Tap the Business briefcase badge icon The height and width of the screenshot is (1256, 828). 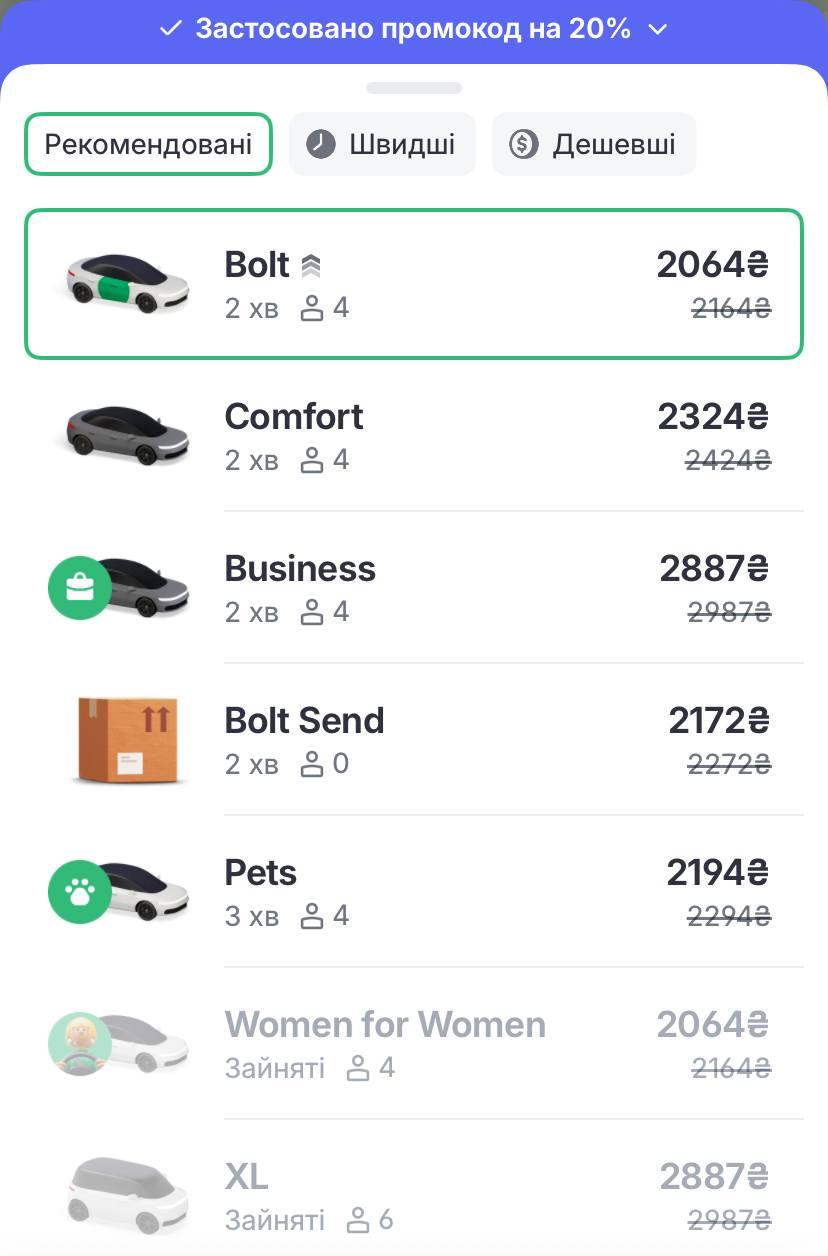tap(79, 588)
